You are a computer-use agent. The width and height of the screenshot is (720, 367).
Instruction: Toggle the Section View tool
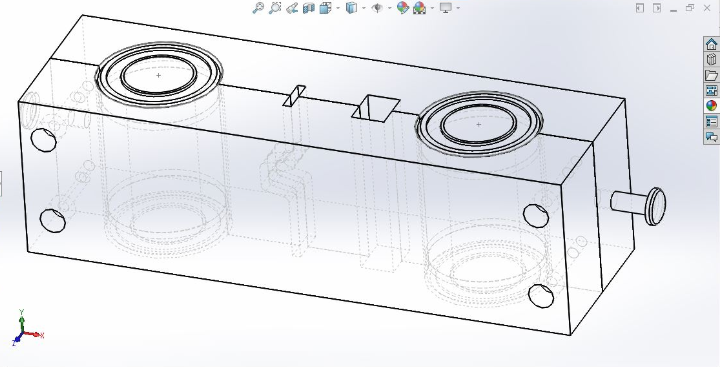pos(309,8)
